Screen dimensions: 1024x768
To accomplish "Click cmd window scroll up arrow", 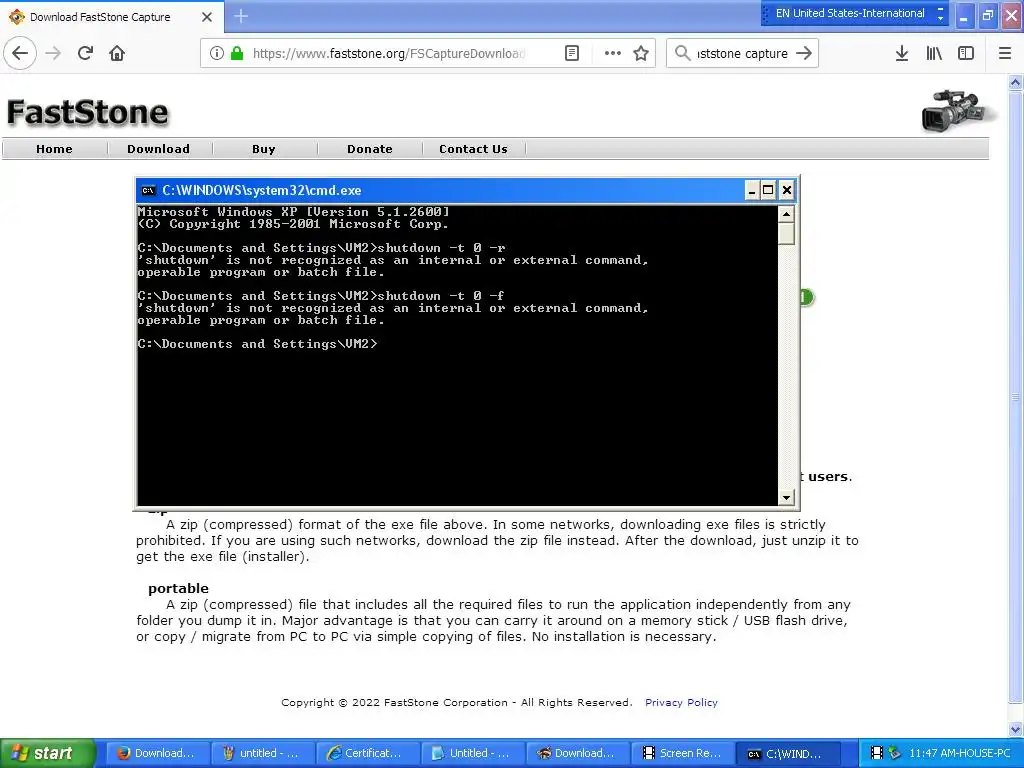I will [786, 214].
